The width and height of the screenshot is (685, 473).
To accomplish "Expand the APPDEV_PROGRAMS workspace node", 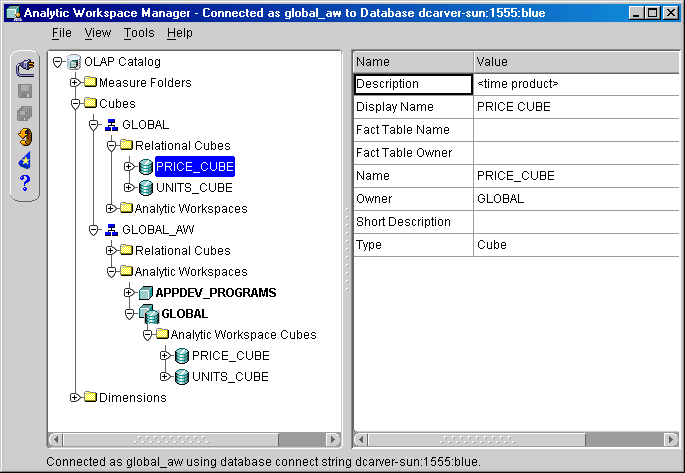I will pos(128,292).
